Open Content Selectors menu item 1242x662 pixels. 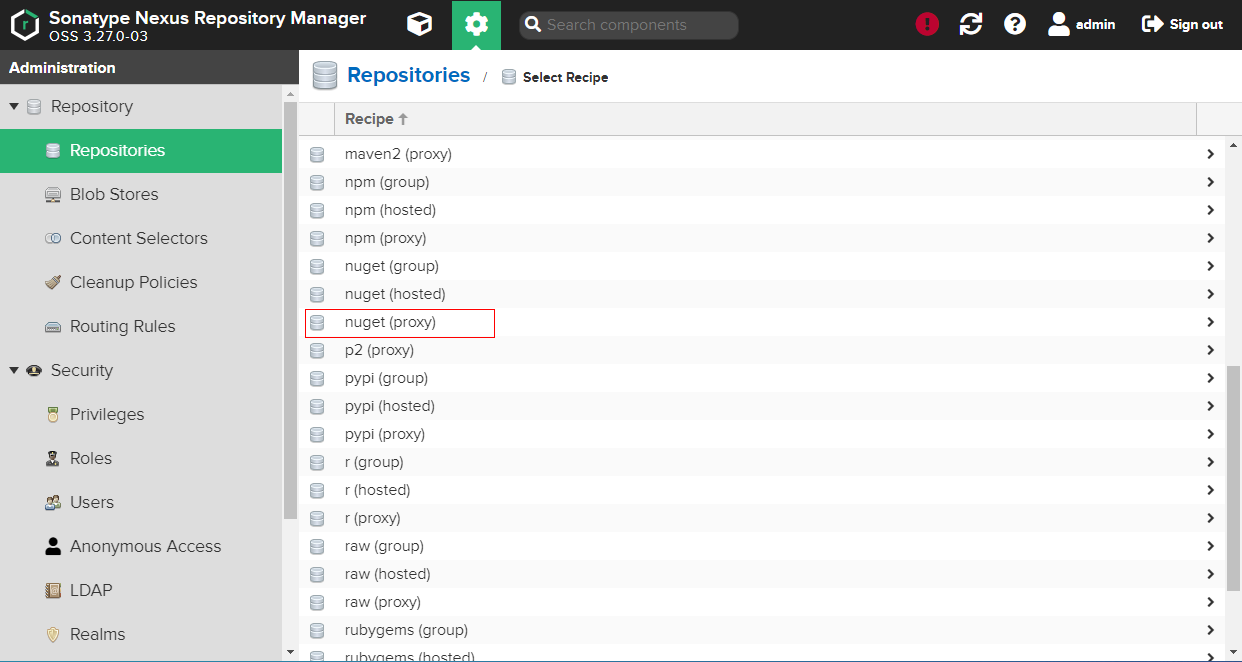(x=141, y=239)
